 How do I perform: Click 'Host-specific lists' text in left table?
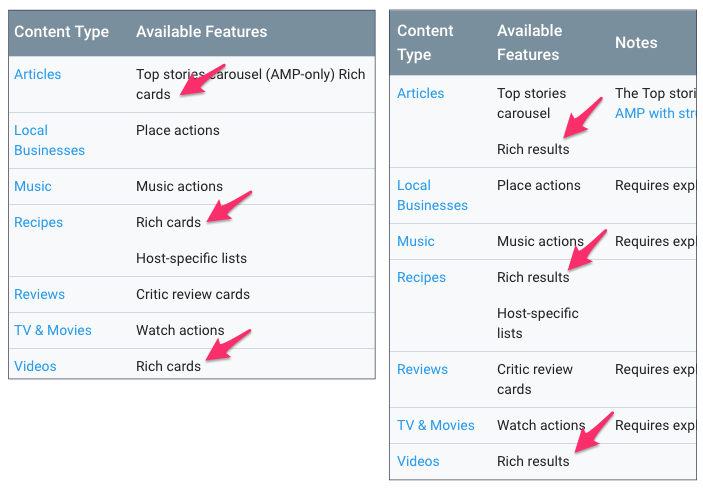pos(191,258)
